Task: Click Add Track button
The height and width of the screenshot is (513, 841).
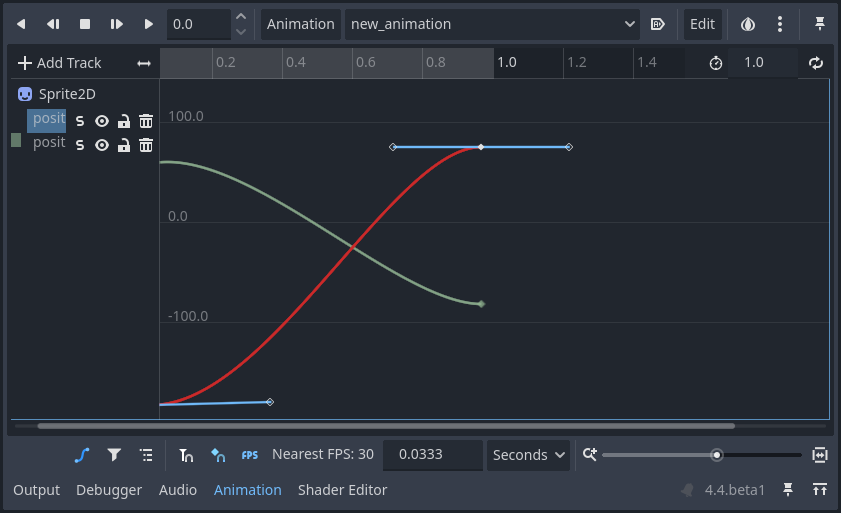Action: tap(59, 63)
